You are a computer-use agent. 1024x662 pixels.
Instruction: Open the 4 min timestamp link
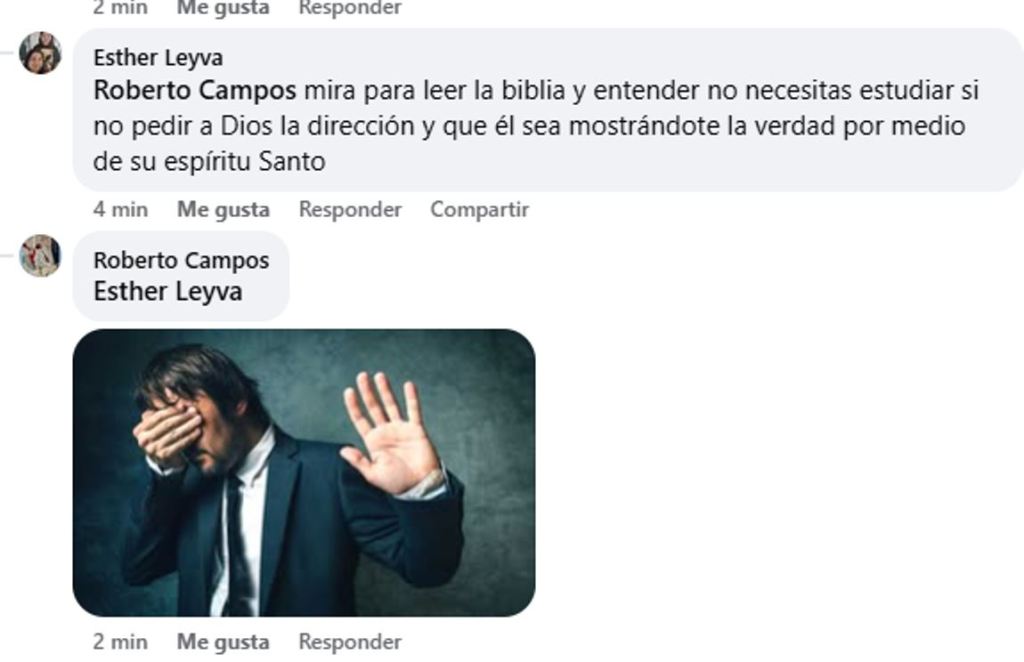click(120, 210)
